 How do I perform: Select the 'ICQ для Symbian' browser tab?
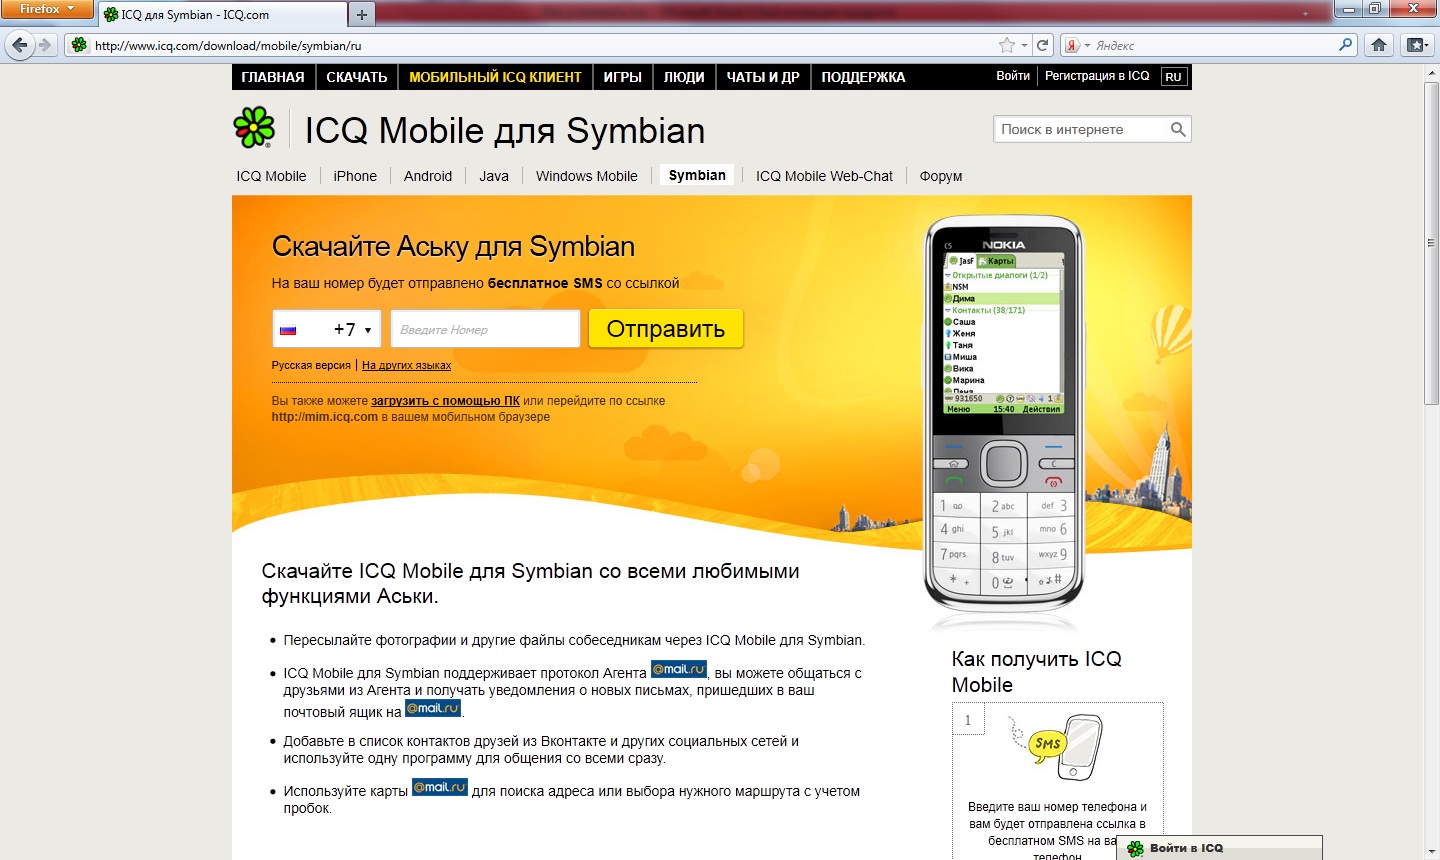tap(222, 14)
